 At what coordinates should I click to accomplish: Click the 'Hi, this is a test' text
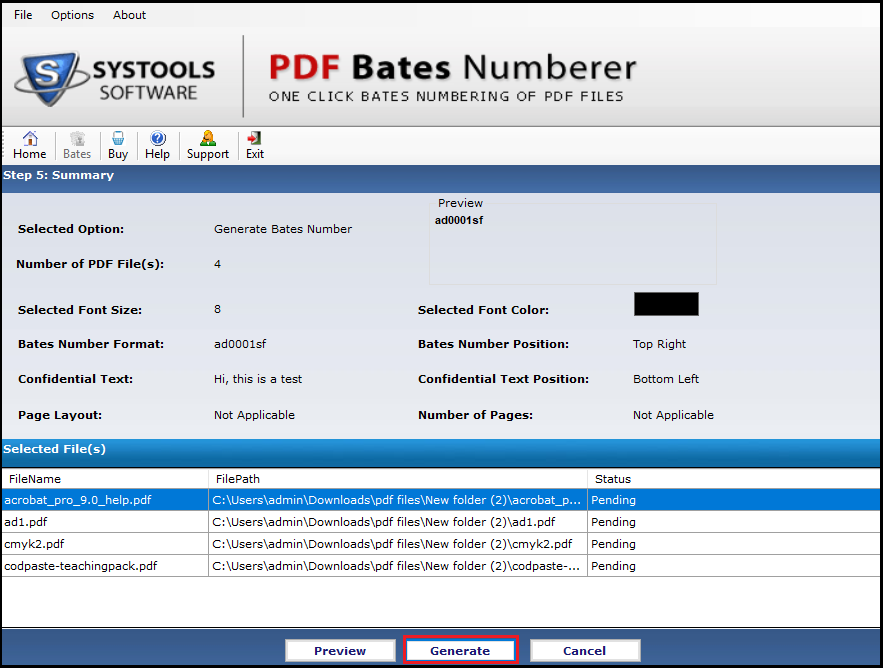tap(258, 379)
